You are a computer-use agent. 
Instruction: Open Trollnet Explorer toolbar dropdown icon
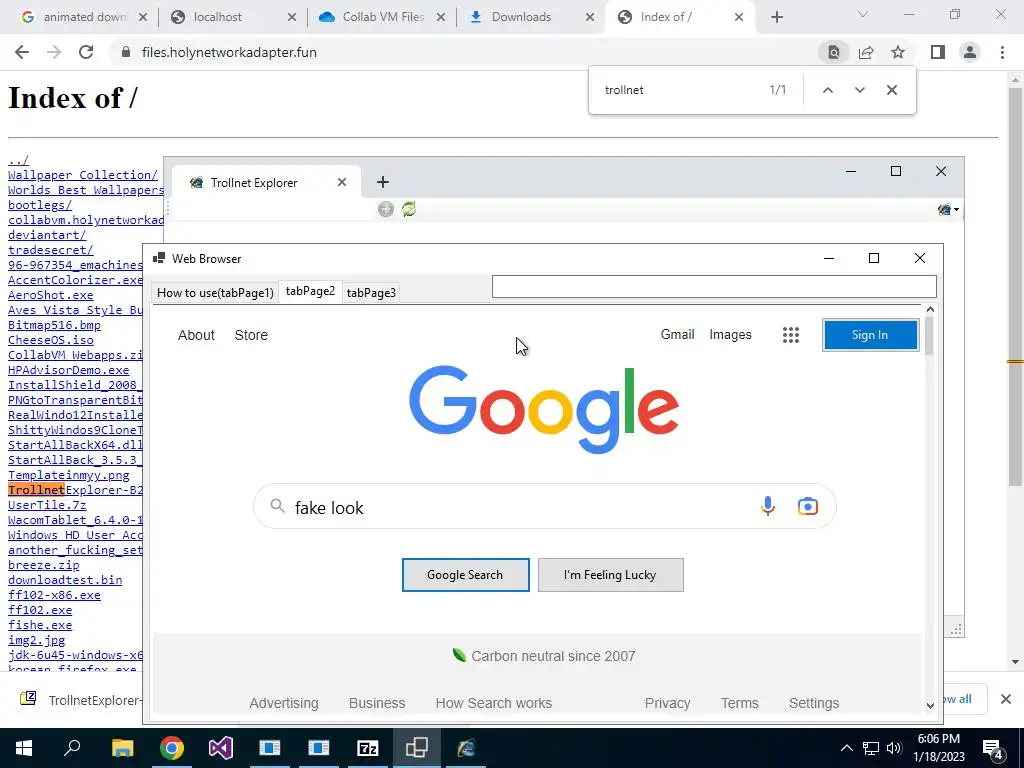pos(948,209)
